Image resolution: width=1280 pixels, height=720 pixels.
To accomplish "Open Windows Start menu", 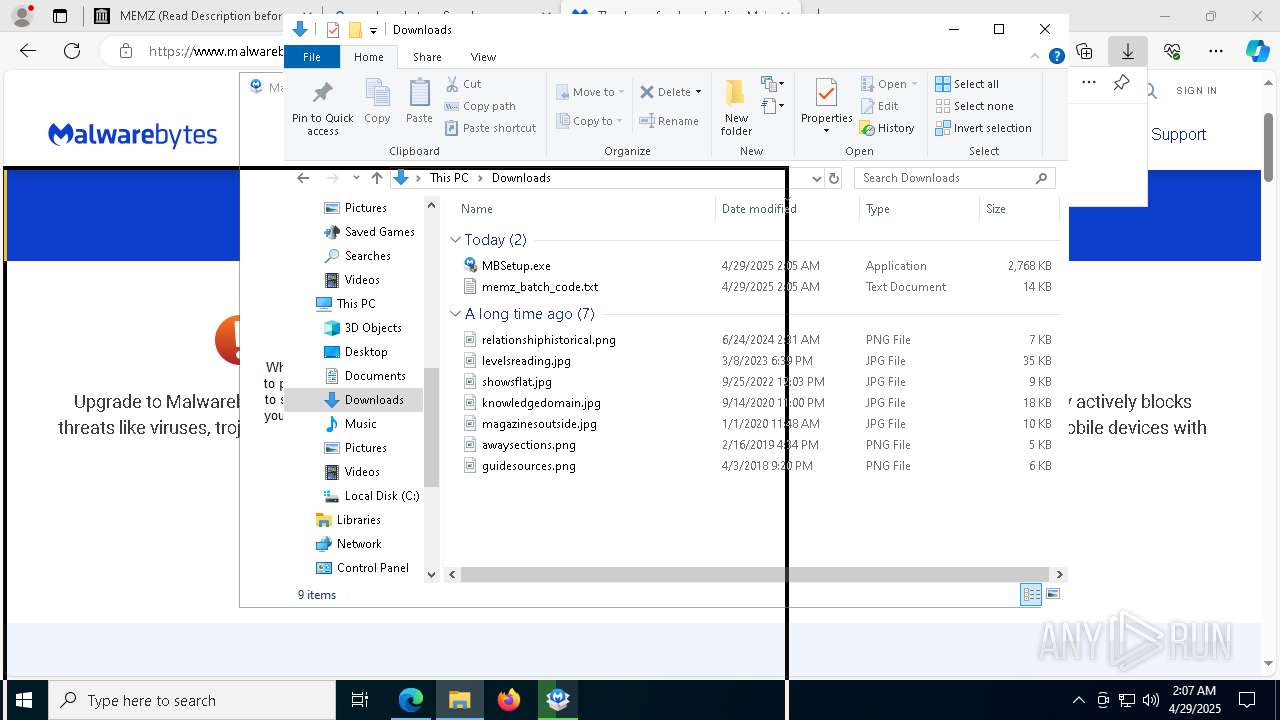I will point(24,700).
